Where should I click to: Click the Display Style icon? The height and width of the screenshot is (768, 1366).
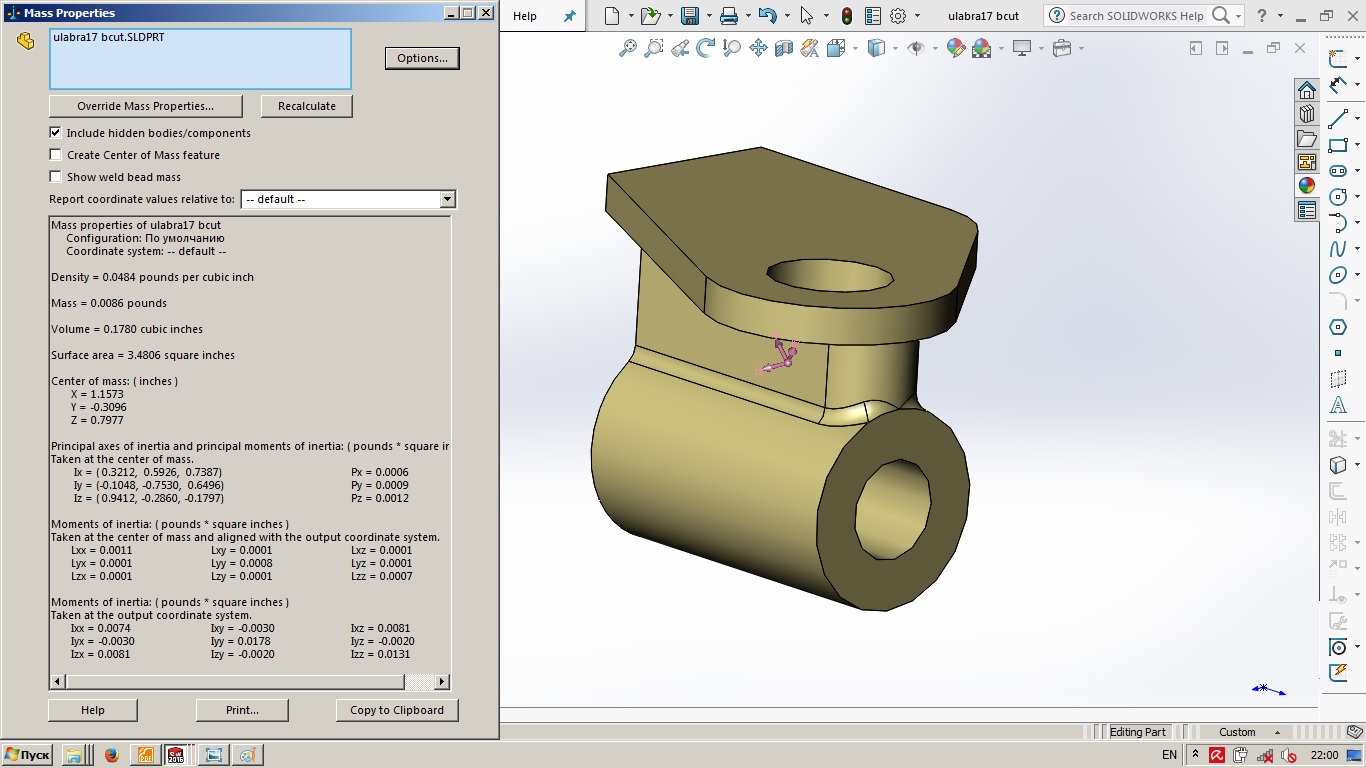coord(876,47)
